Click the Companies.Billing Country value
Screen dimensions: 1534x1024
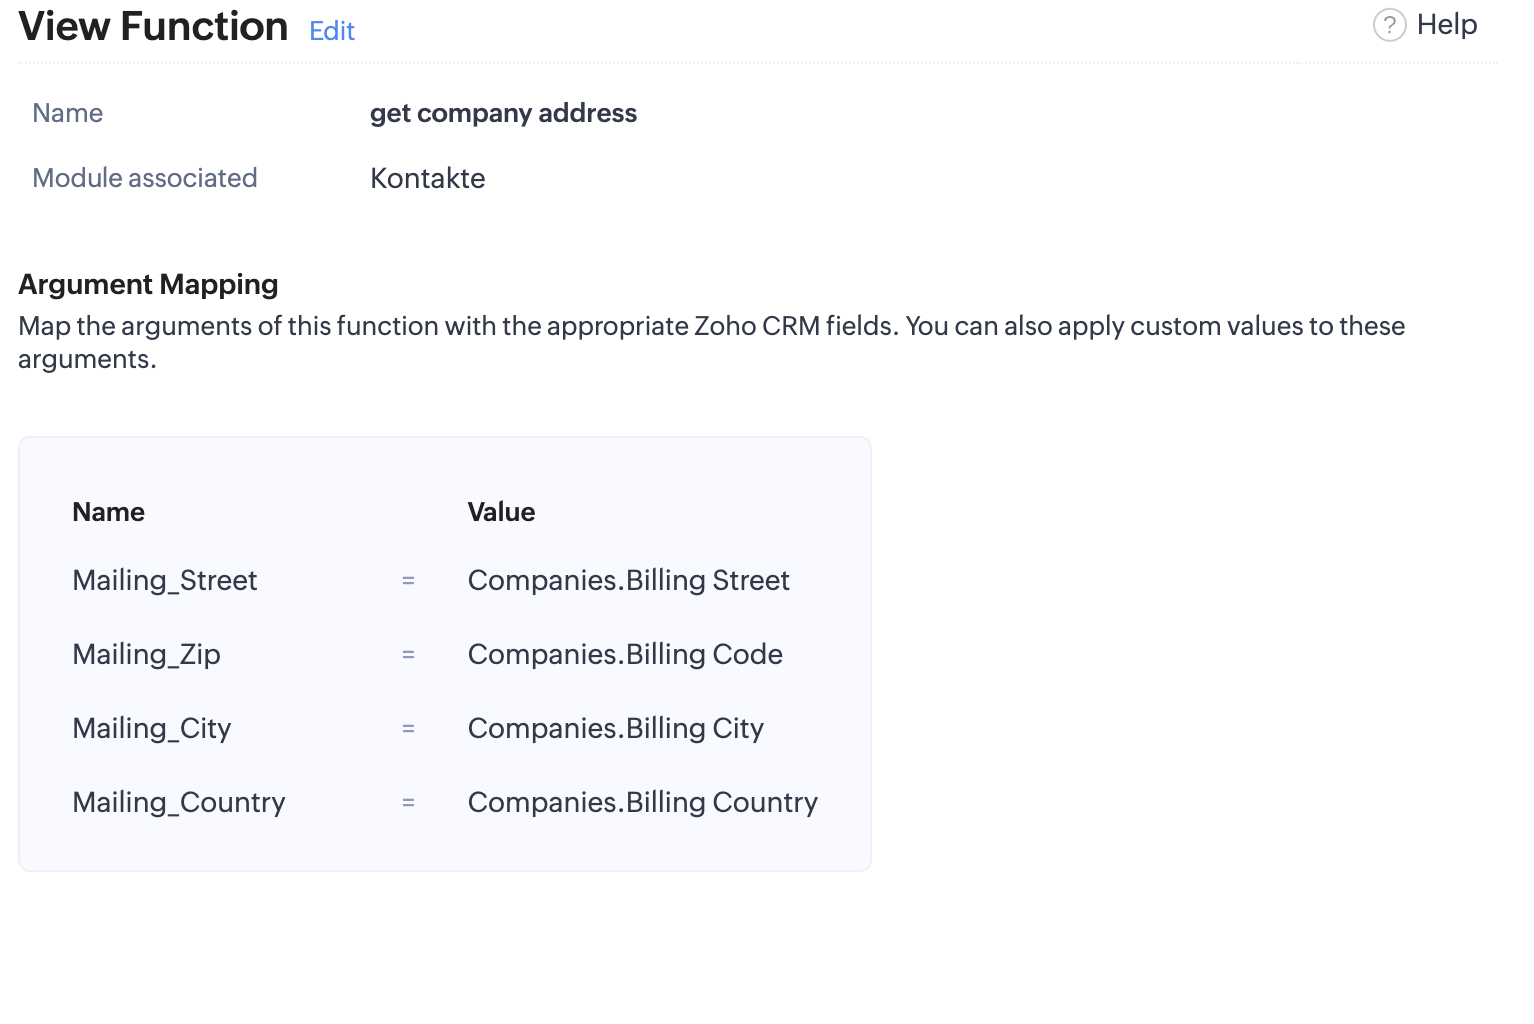click(x=642, y=802)
